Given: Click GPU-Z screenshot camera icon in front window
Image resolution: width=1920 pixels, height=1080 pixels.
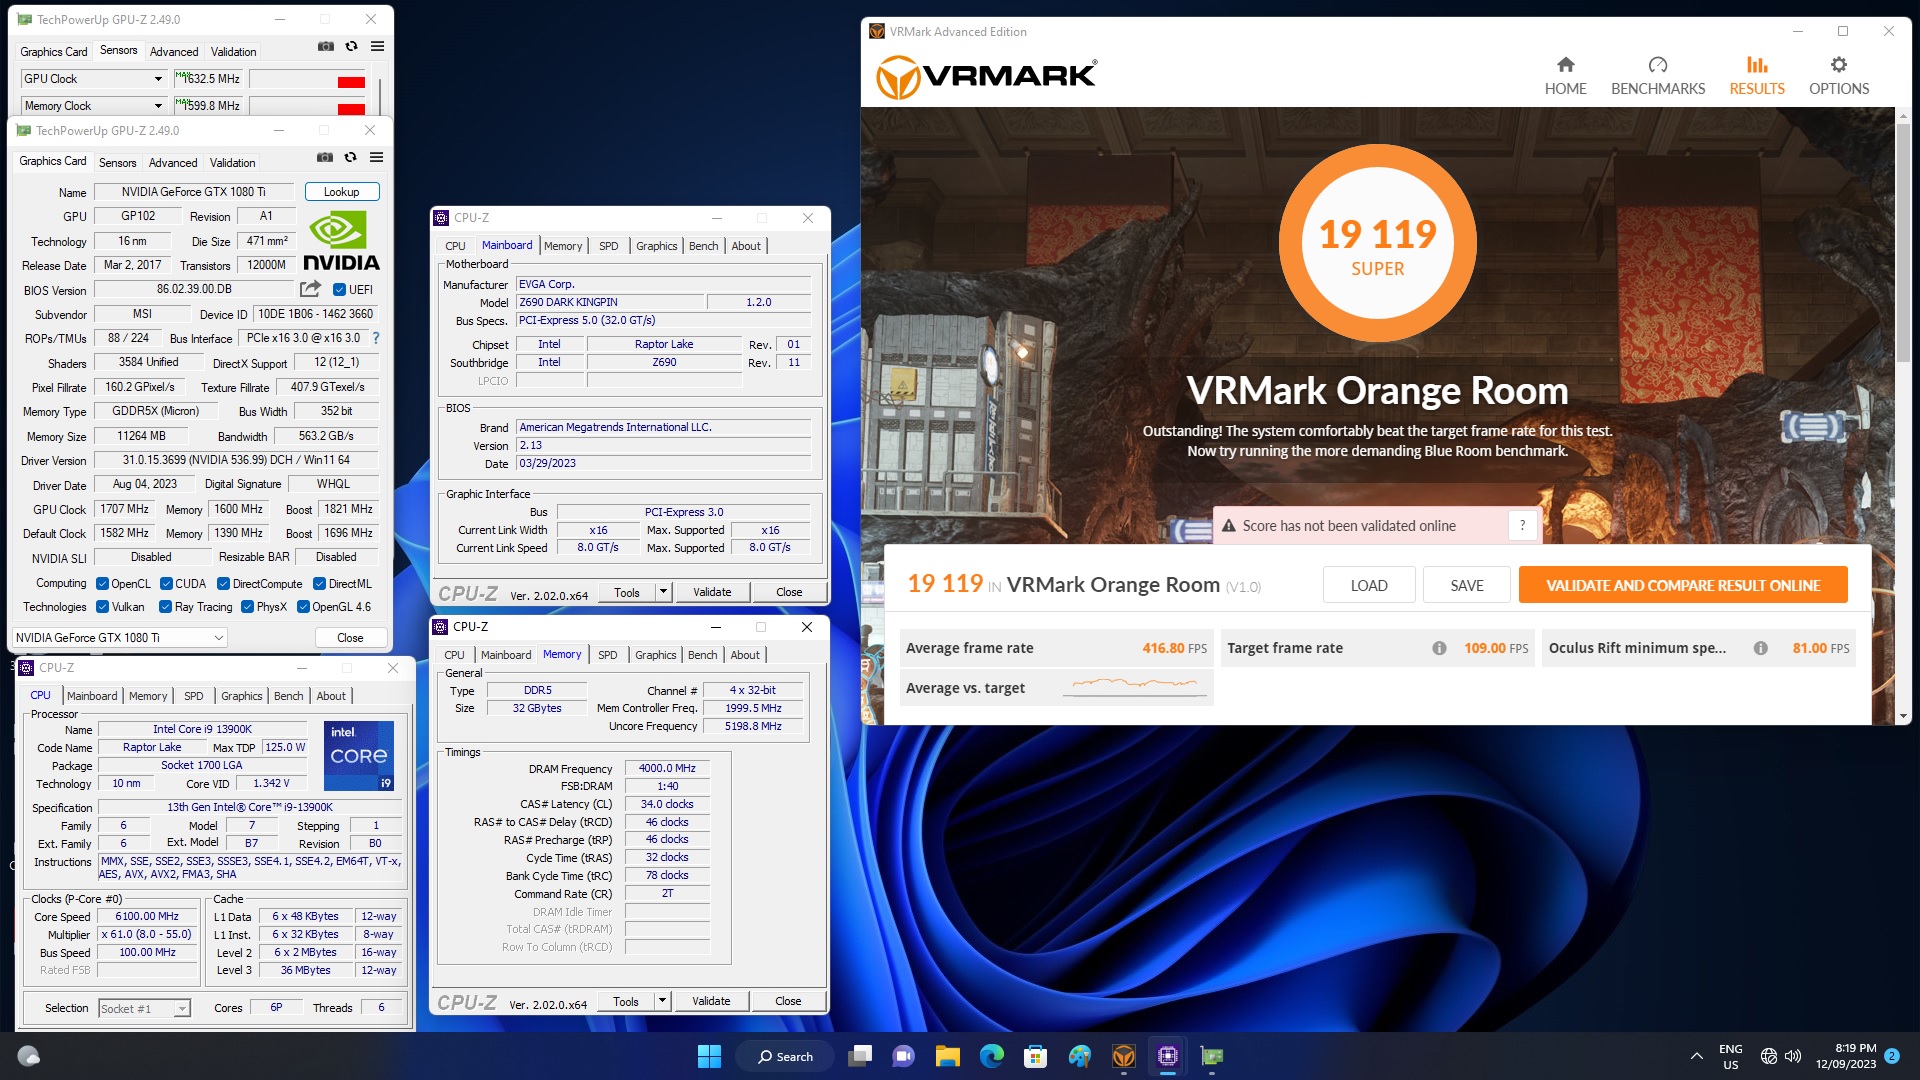Looking at the screenshot, I should click(x=325, y=157).
